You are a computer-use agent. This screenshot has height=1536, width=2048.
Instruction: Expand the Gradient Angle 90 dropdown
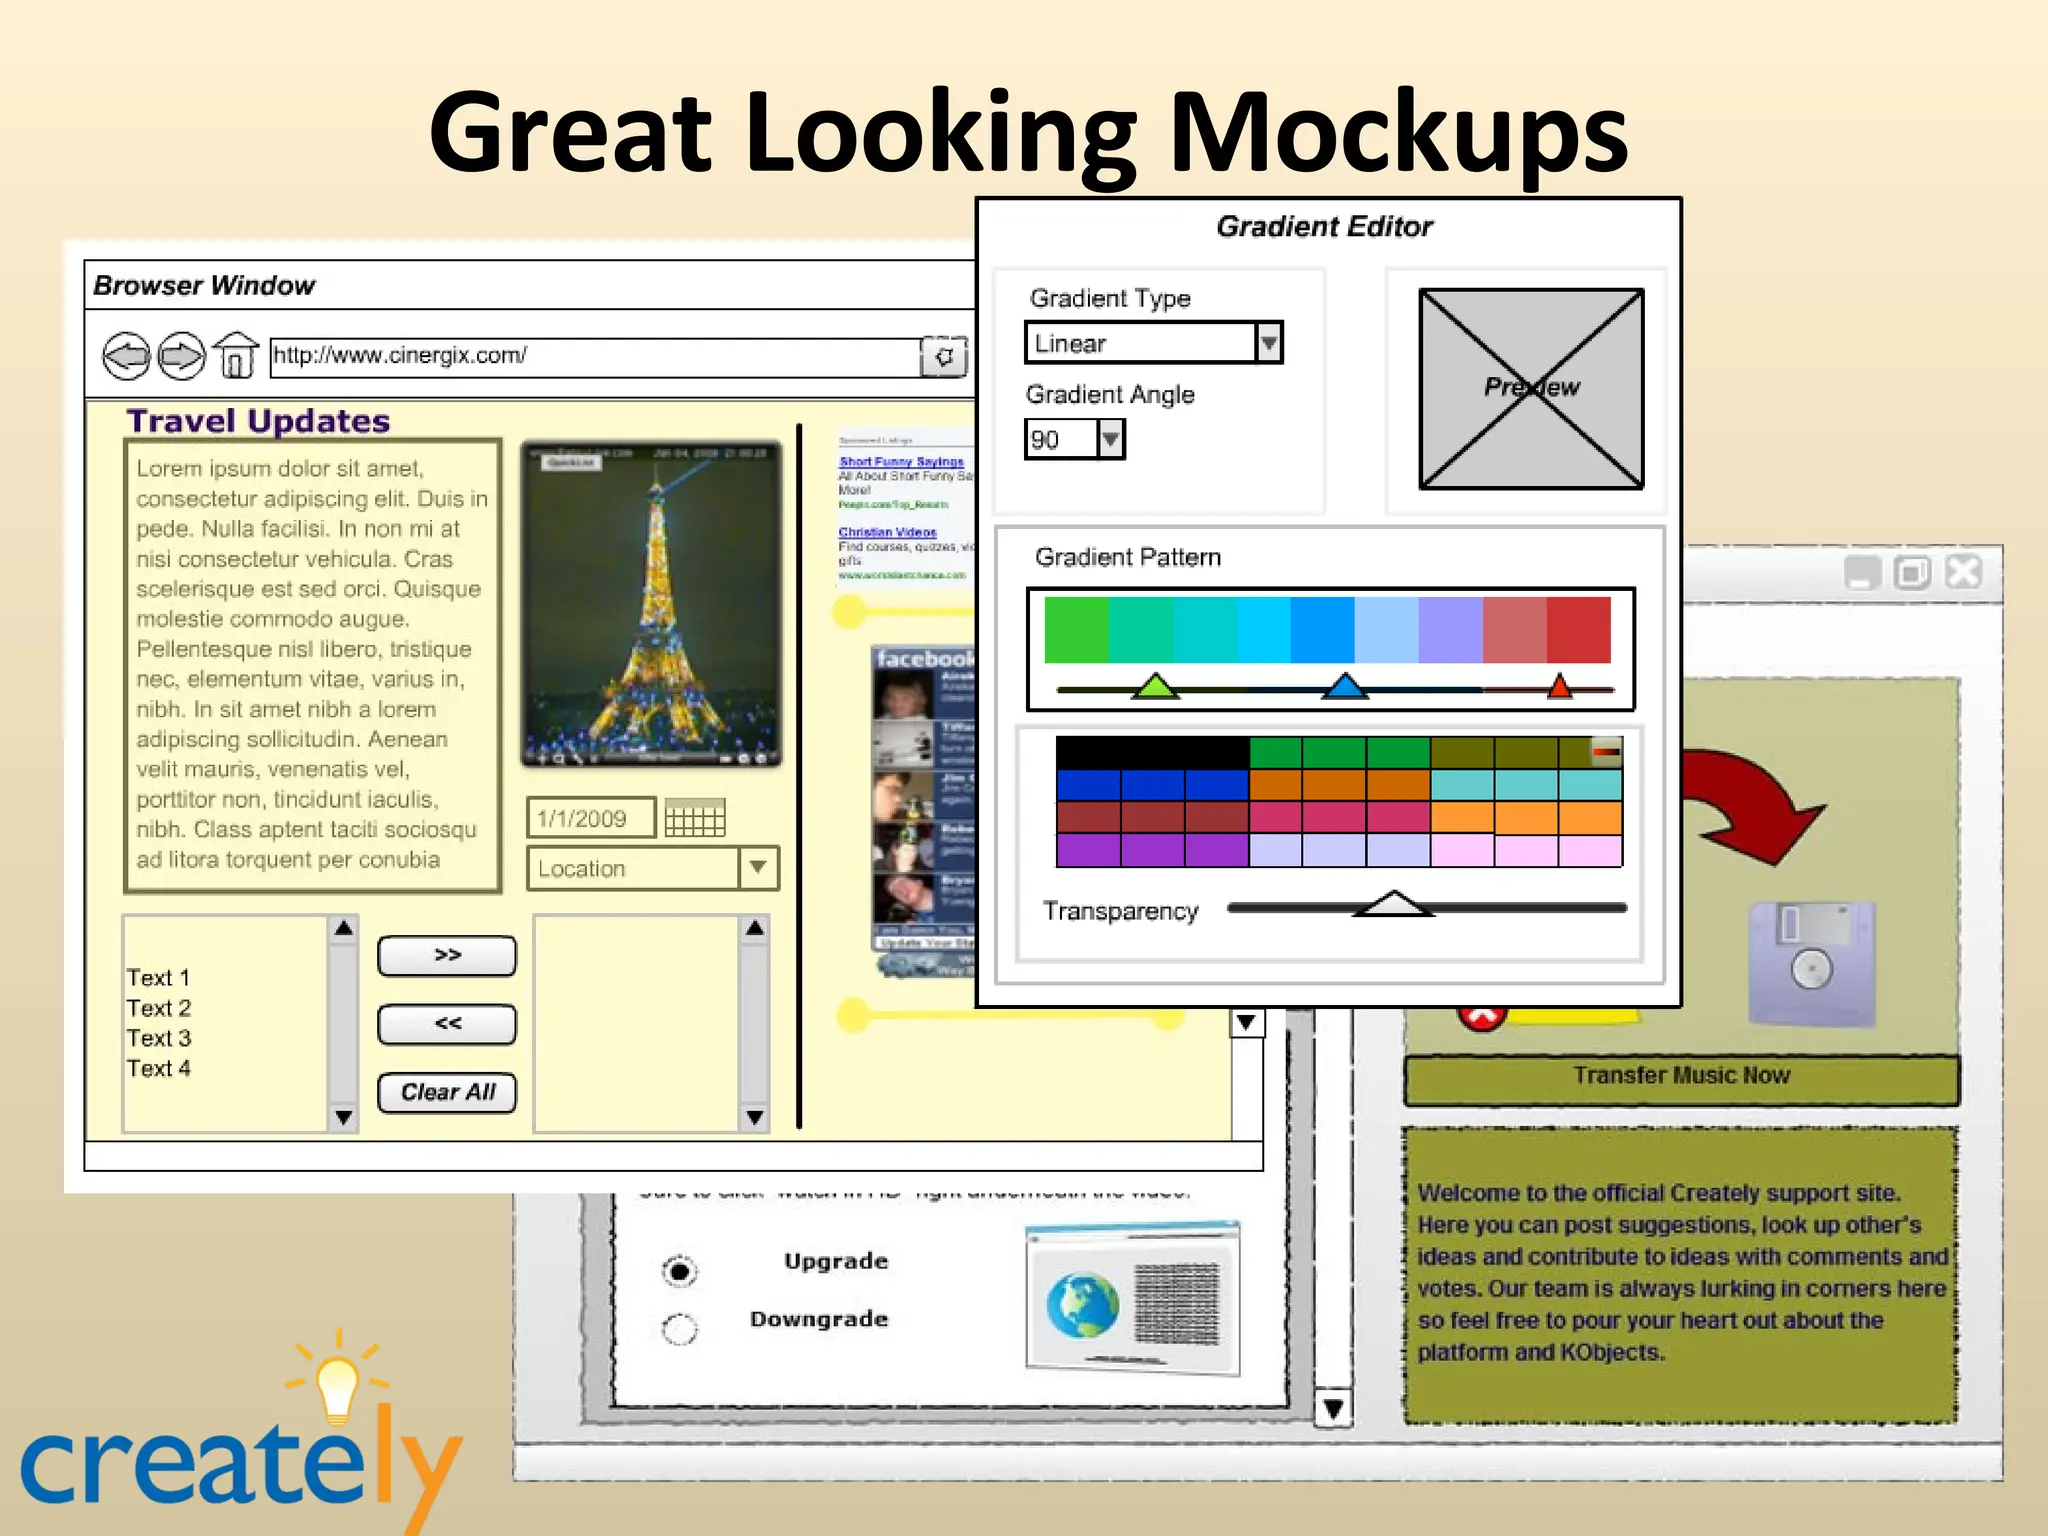(x=1111, y=439)
